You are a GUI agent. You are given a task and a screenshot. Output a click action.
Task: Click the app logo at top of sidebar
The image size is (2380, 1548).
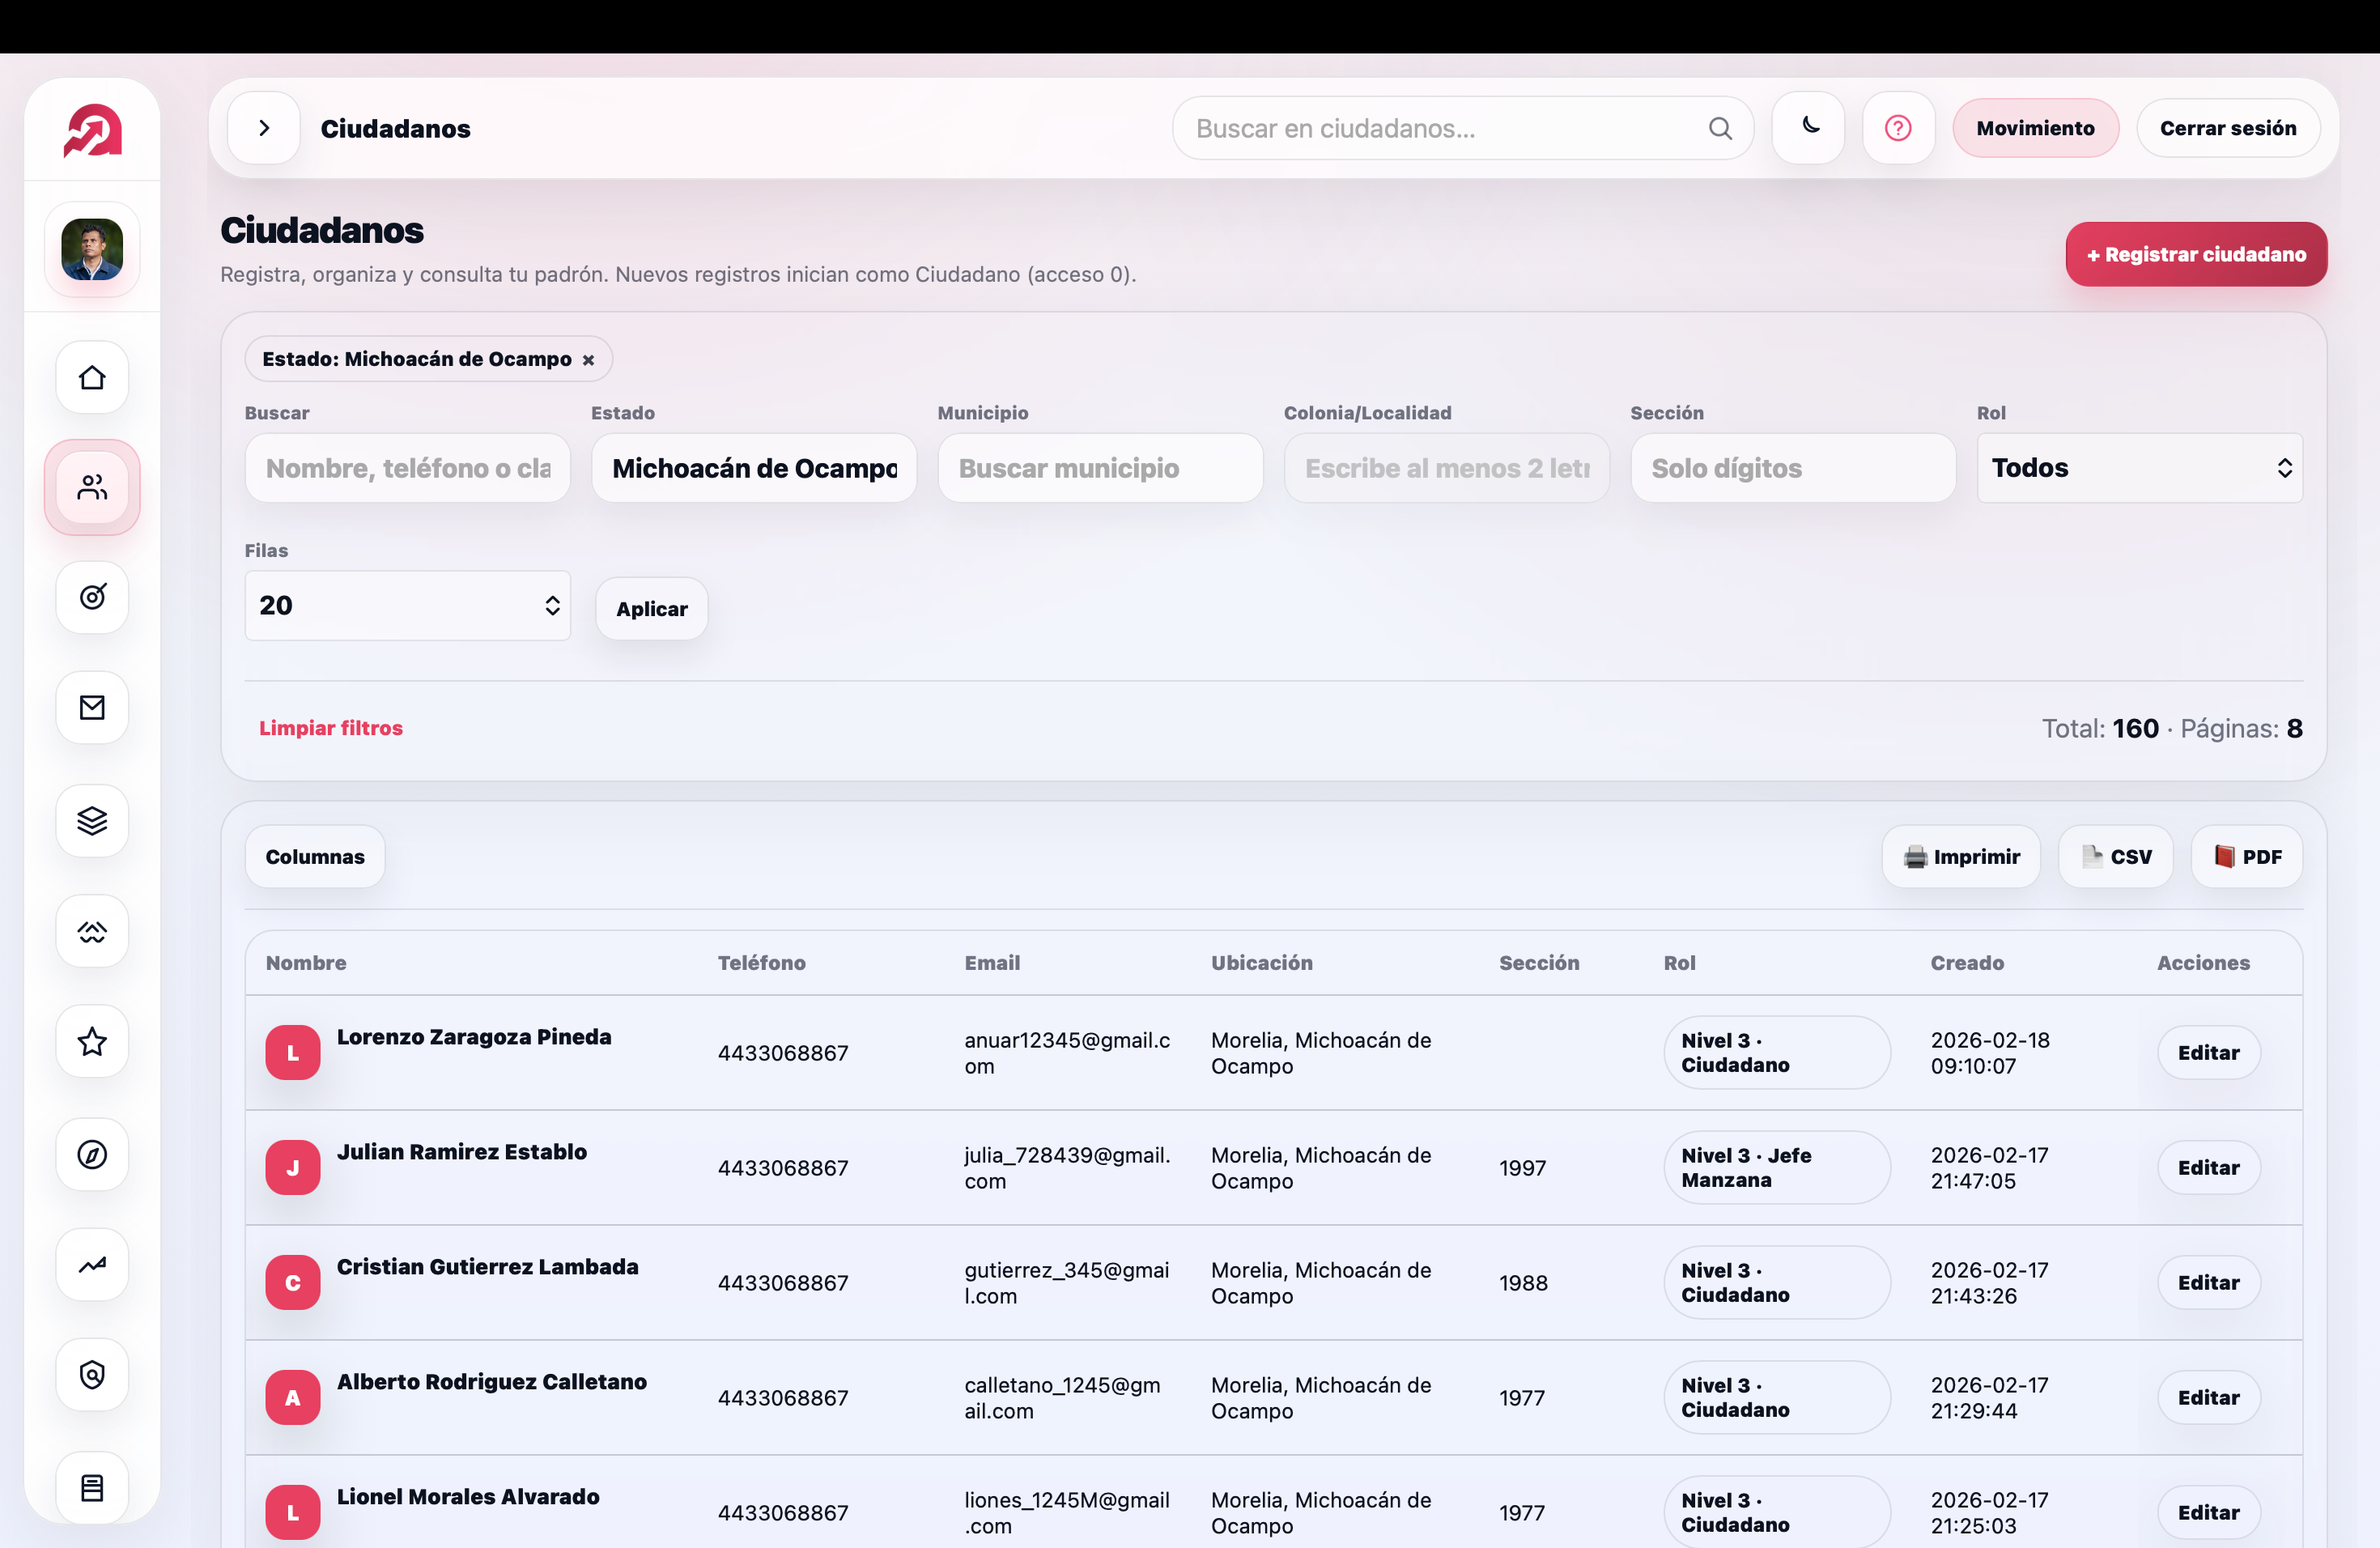point(92,130)
